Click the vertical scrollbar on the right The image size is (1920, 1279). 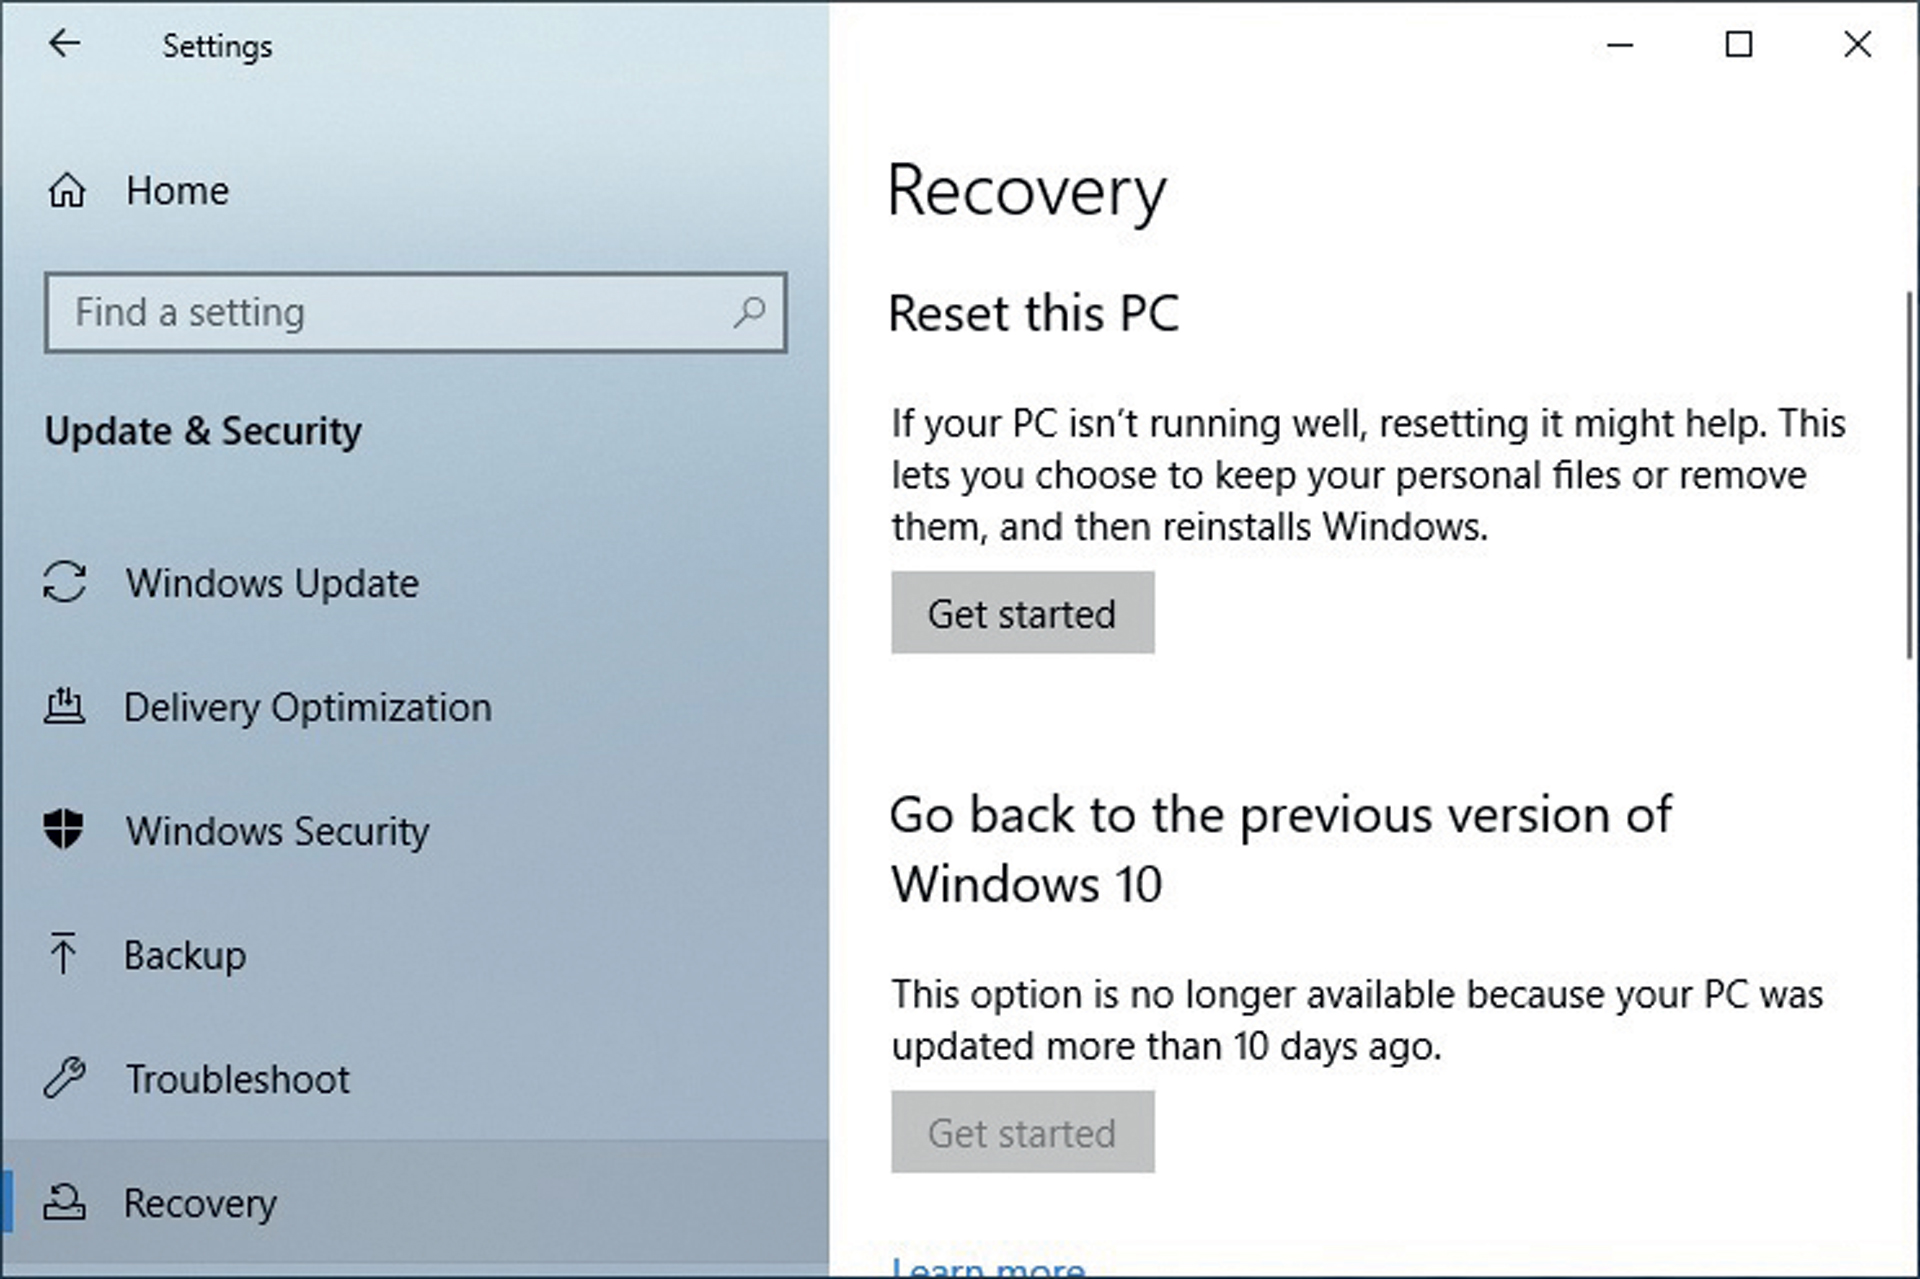(x=1911, y=475)
